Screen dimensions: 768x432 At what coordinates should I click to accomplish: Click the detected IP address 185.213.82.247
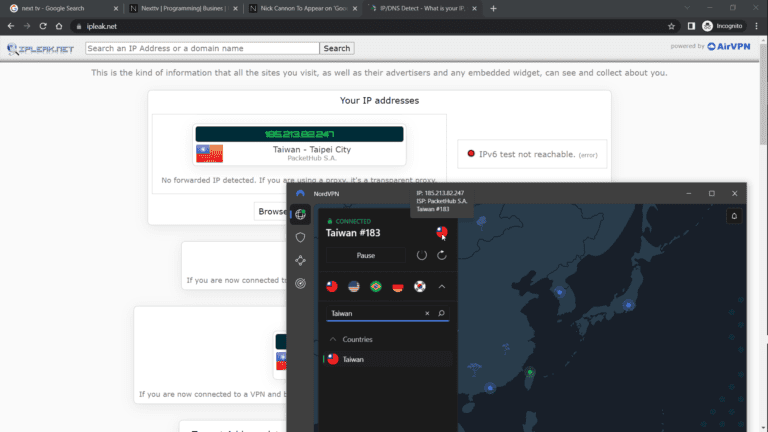(x=299, y=134)
